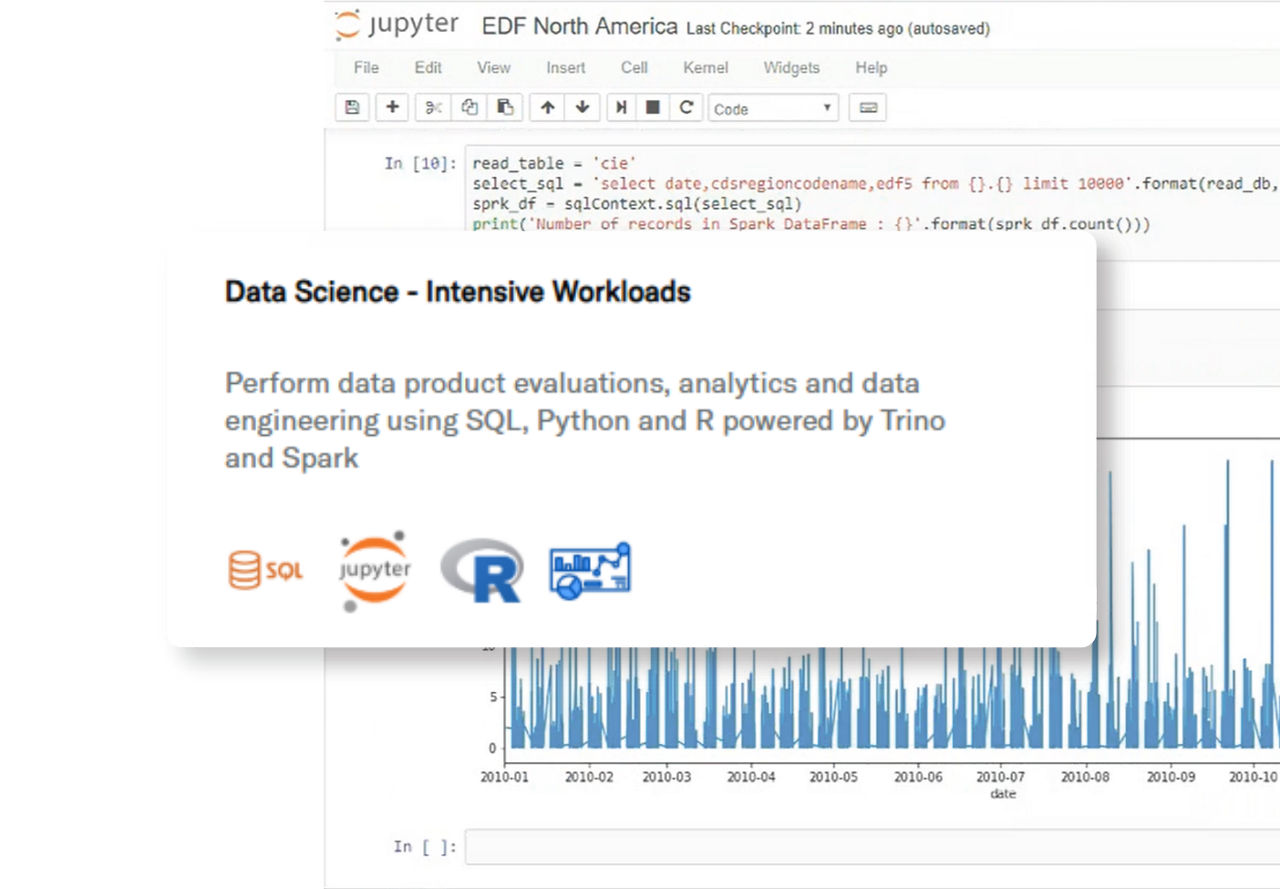Open the Edit menu

point(428,68)
